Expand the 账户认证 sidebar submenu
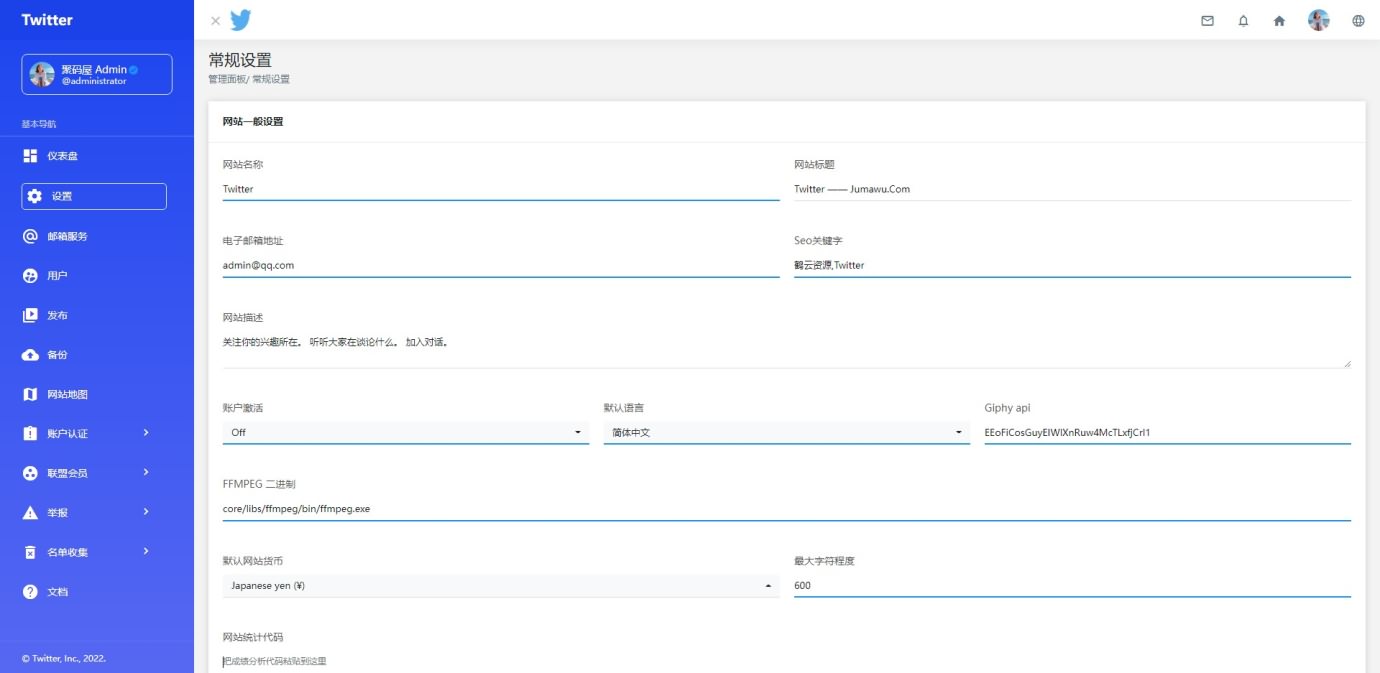 146,433
